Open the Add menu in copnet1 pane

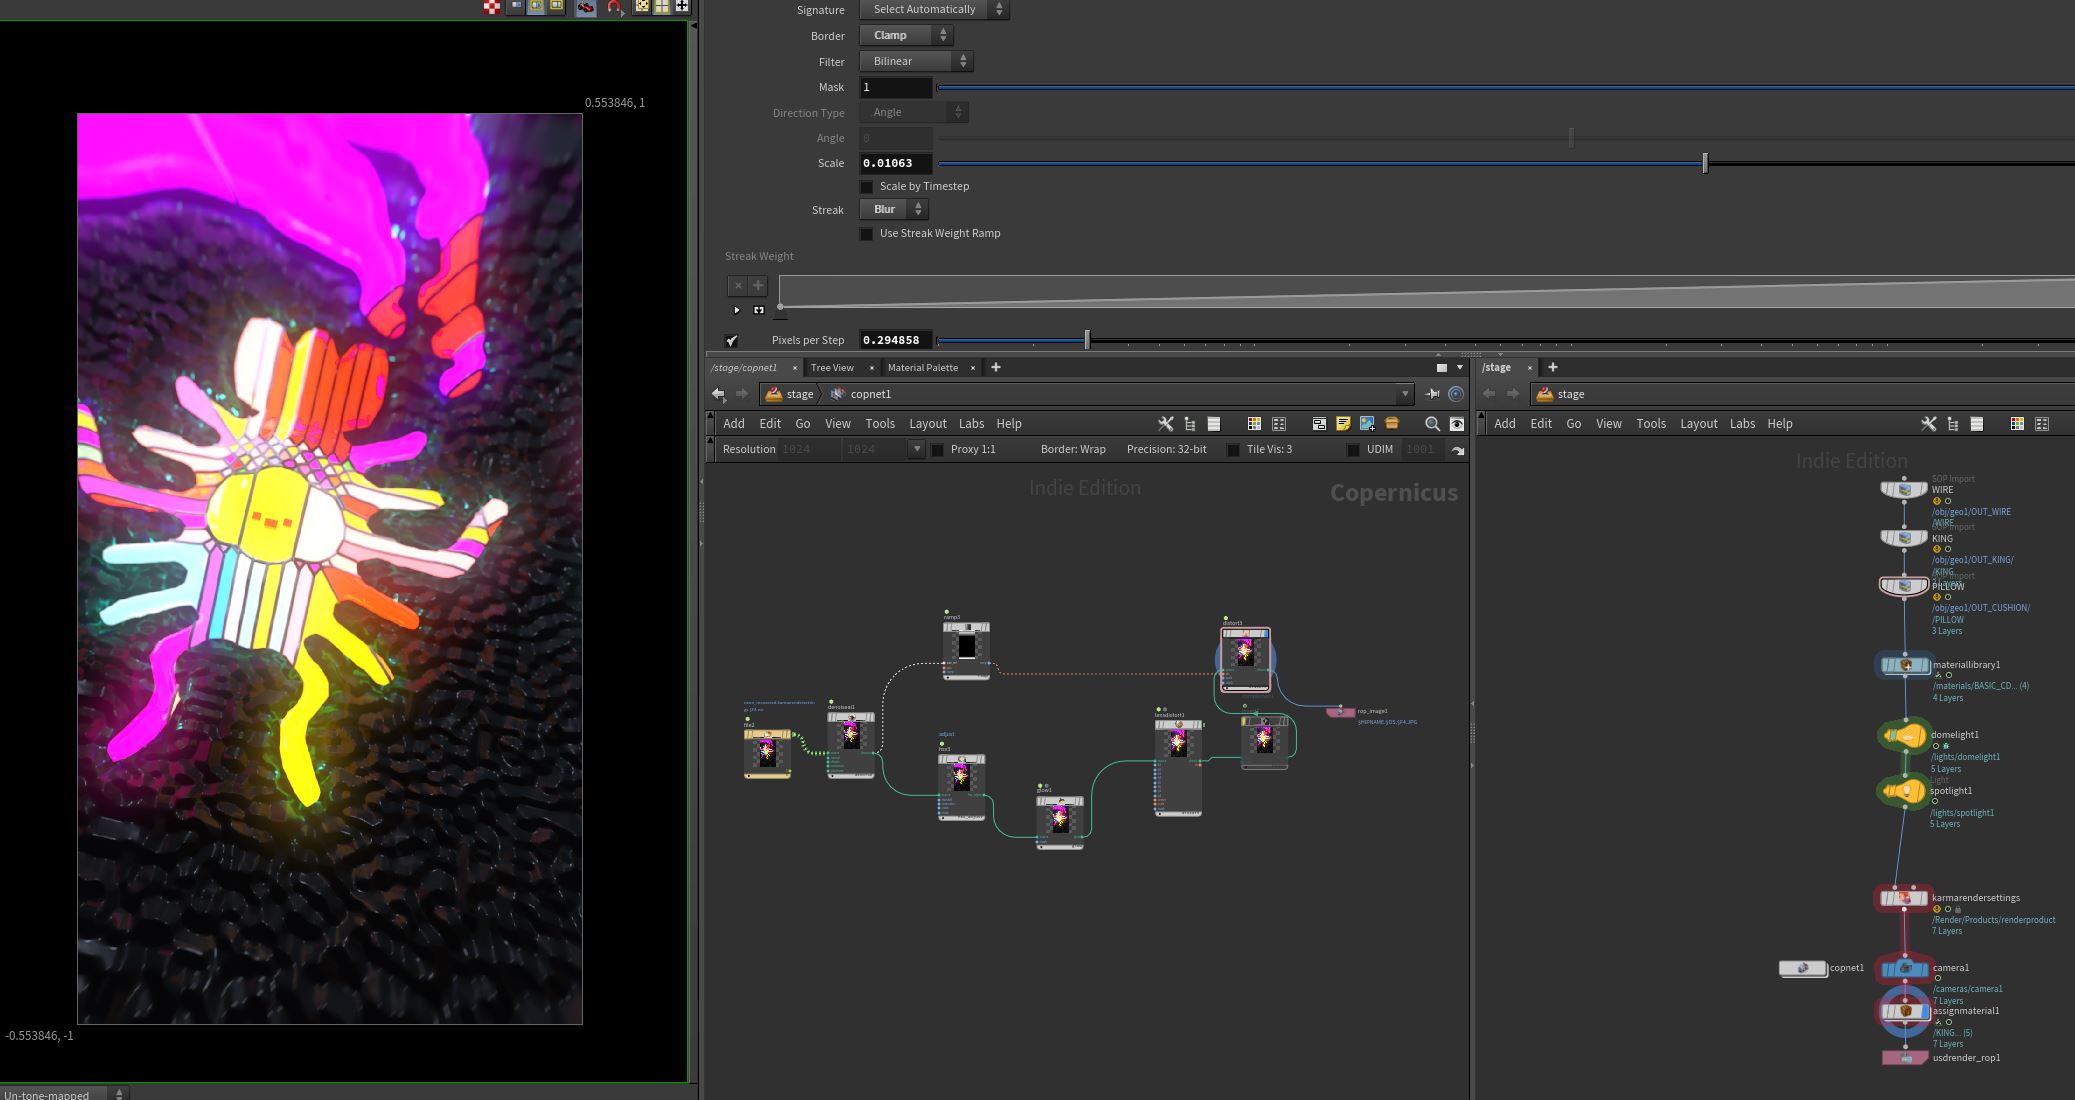[x=734, y=424]
